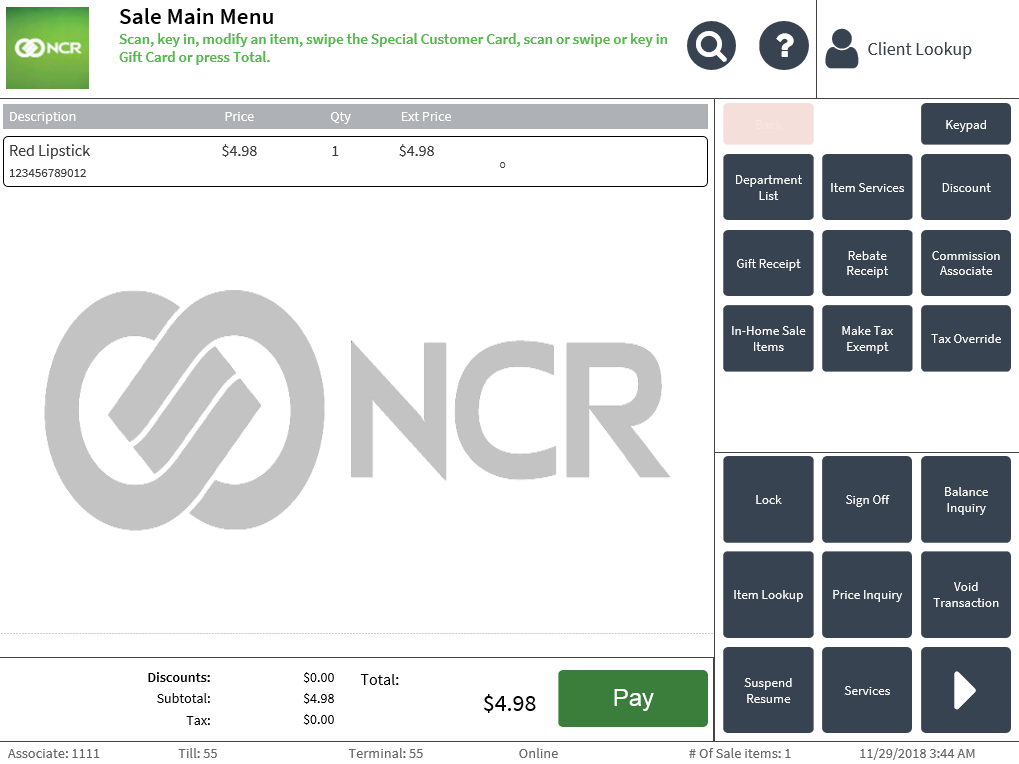Viewport: 1019px width, 764px height.
Task: Click the NCR logo in header
Action: 47,48
